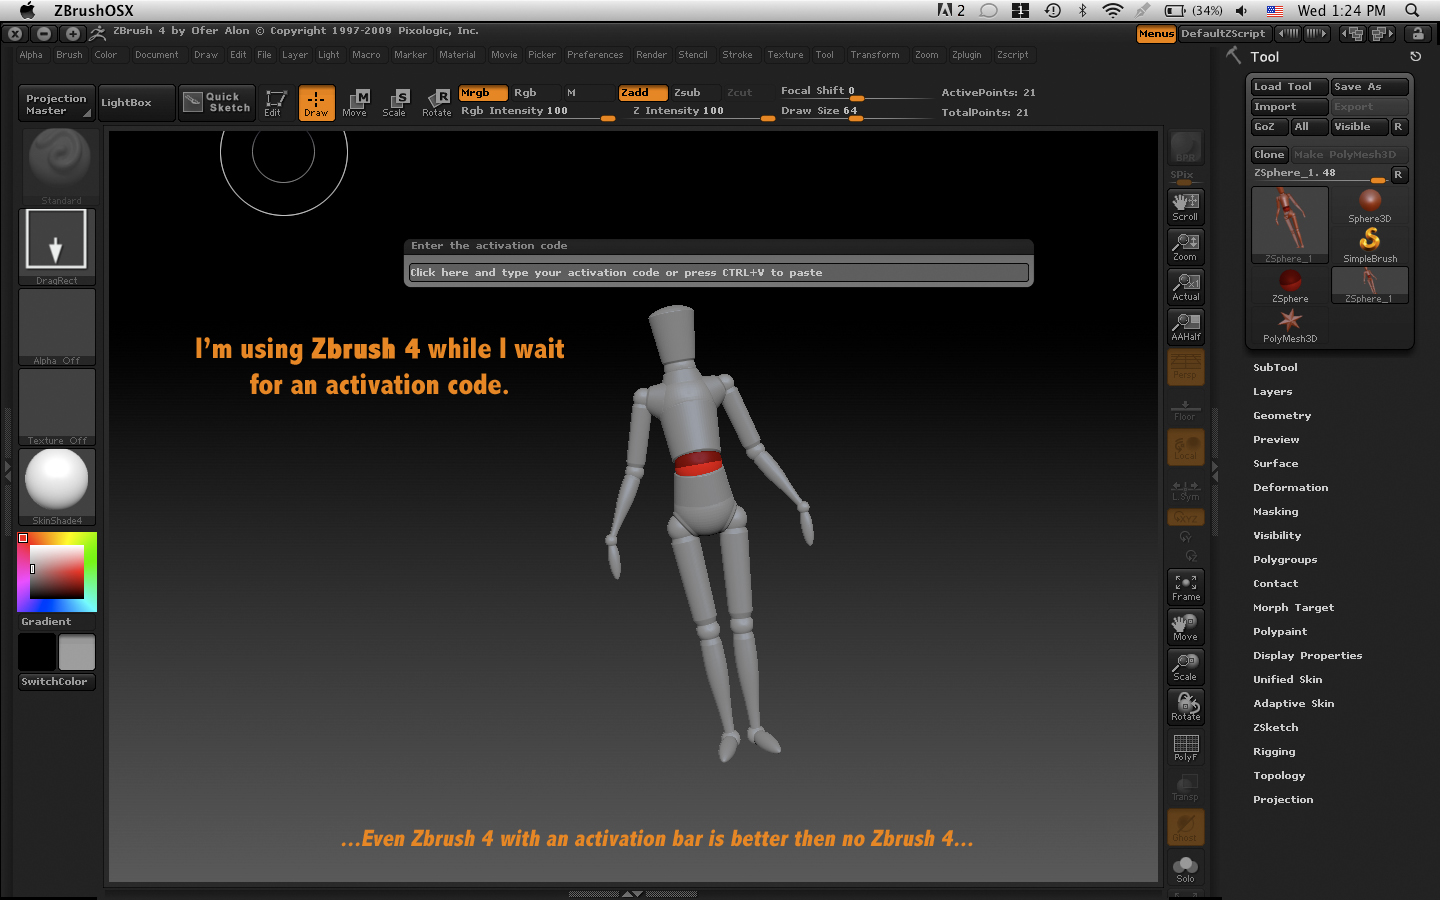Open the Preferences menu
This screenshot has width=1440, height=900.
point(595,55)
